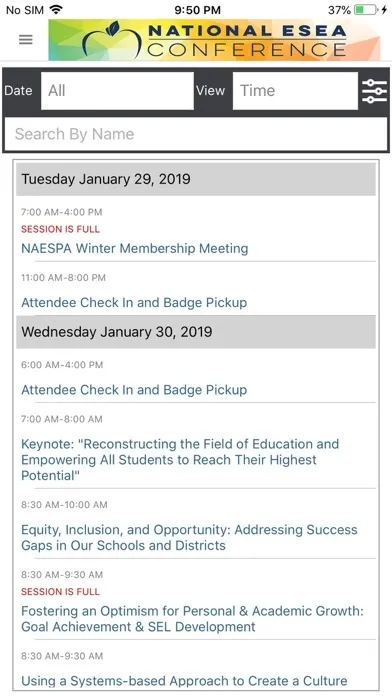
Task: Select the Wednesday January 30, 2019 header
Action: (x=196, y=332)
